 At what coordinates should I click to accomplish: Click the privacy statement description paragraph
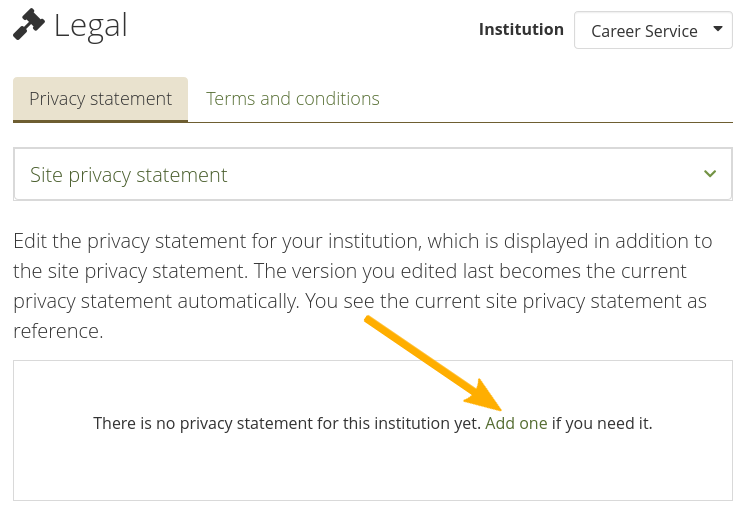pos(362,285)
